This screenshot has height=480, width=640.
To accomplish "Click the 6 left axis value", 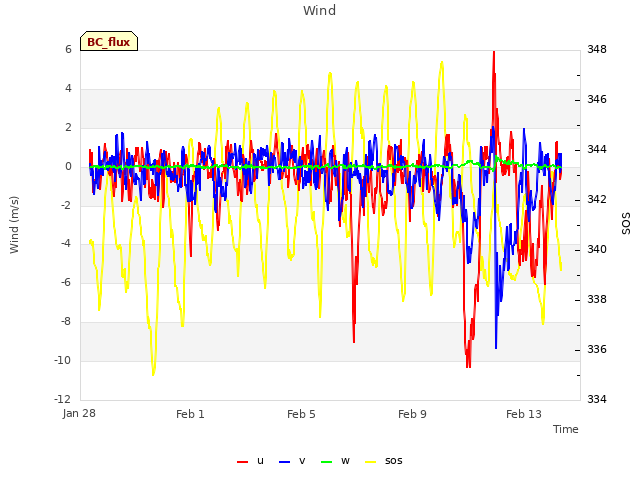I will pos(68,49).
